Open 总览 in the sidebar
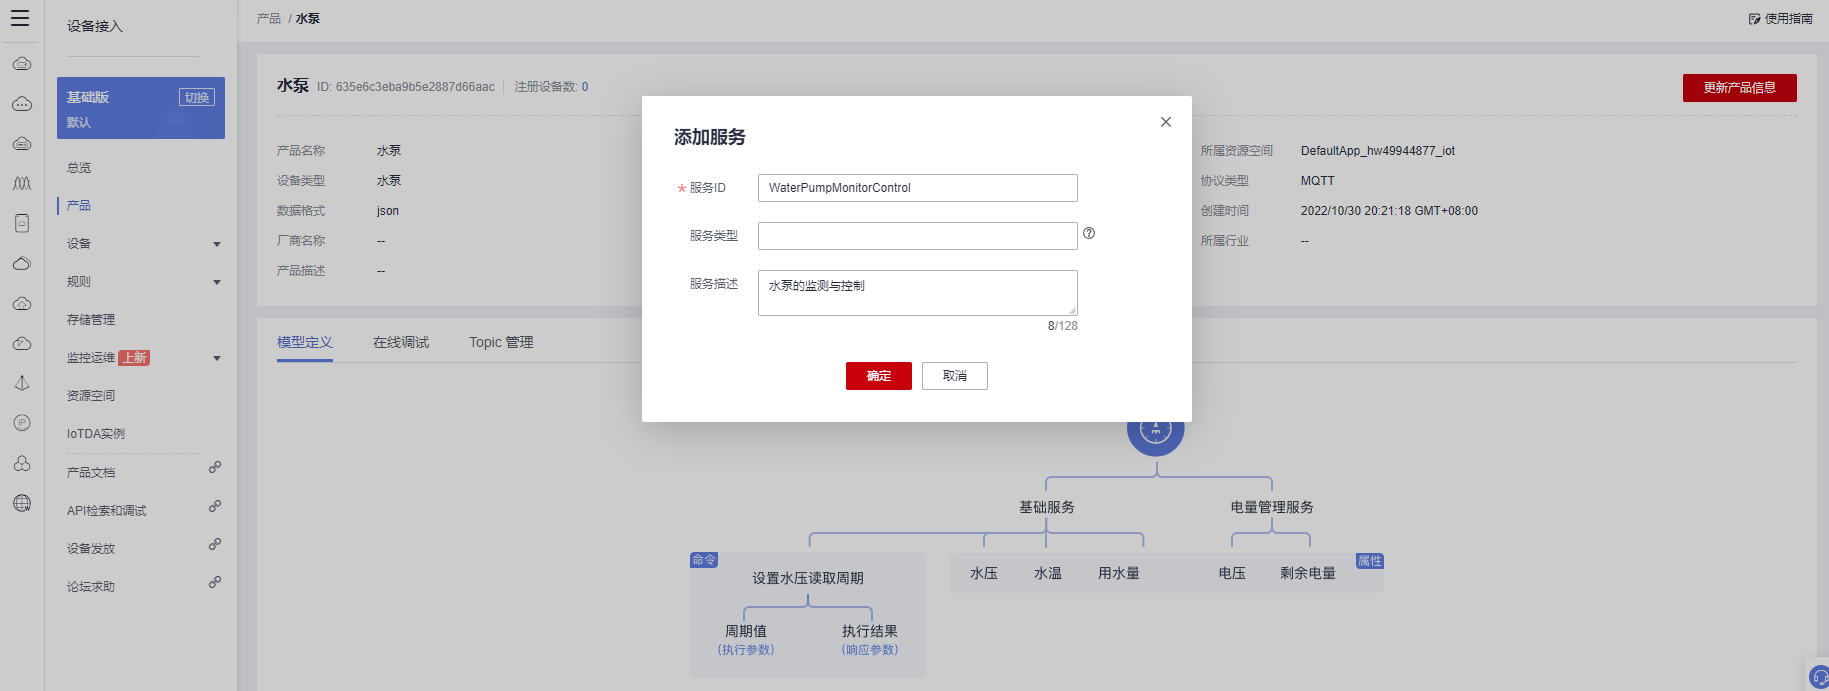Viewport: 1829px width, 691px height. click(79, 168)
